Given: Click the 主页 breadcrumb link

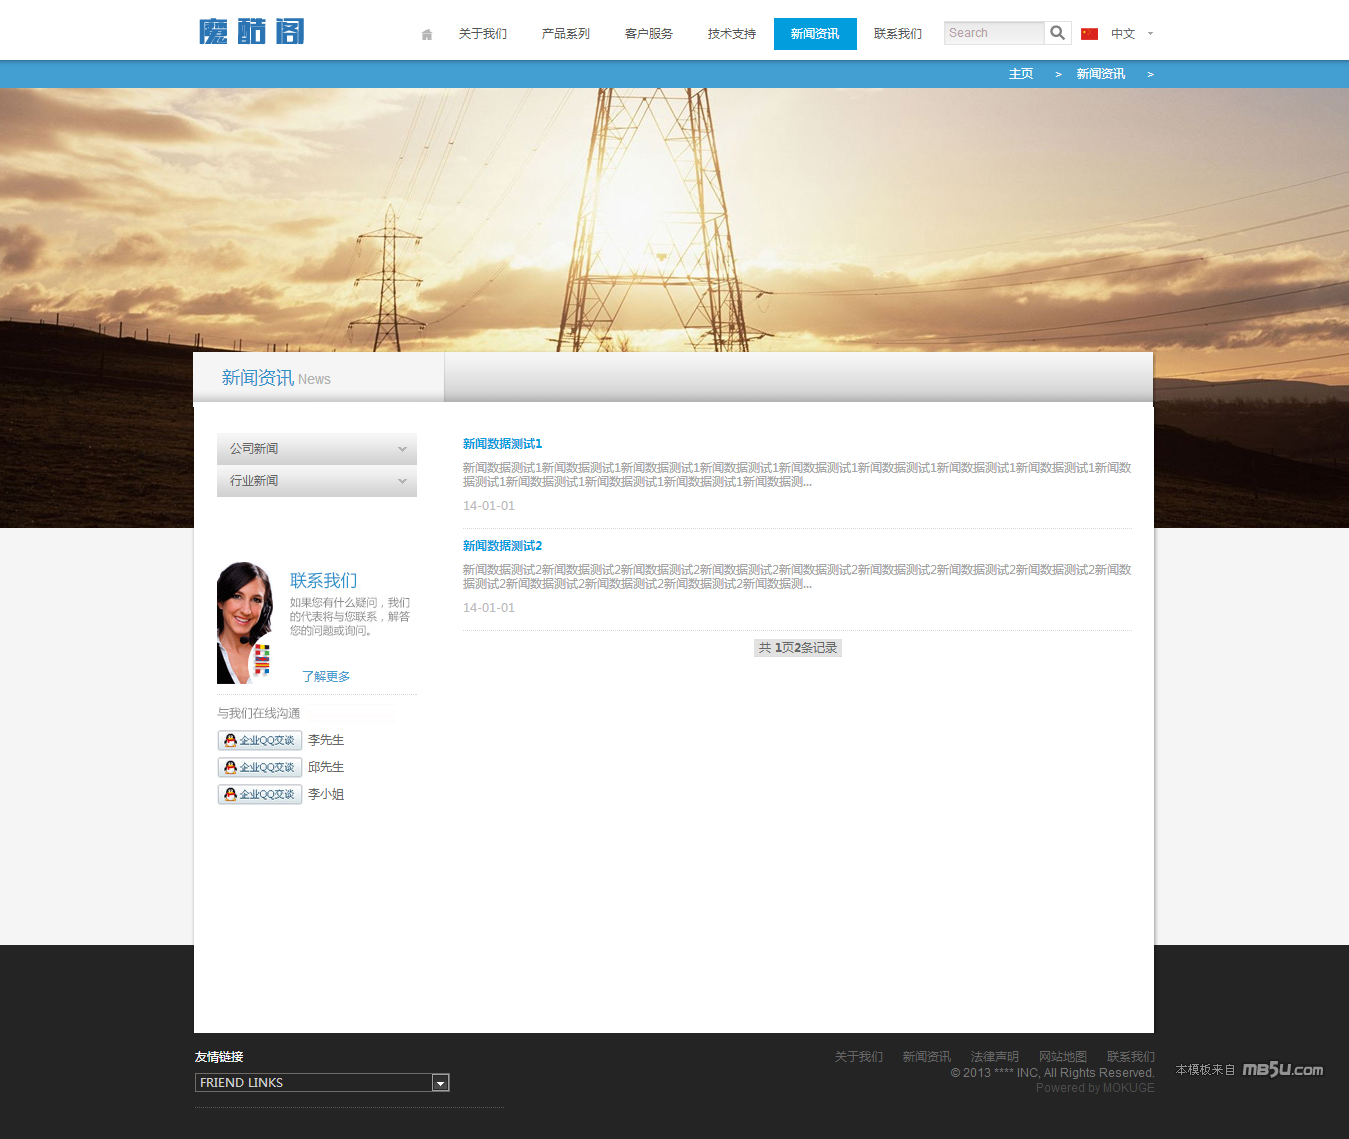Looking at the screenshot, I should [x=1021, y=74].
